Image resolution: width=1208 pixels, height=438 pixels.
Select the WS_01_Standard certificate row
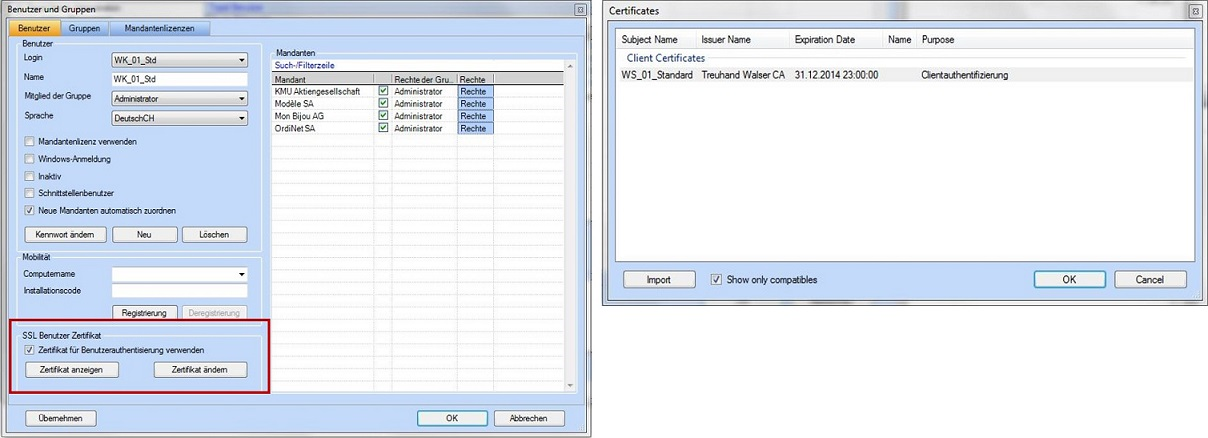[x=800, y=75]
